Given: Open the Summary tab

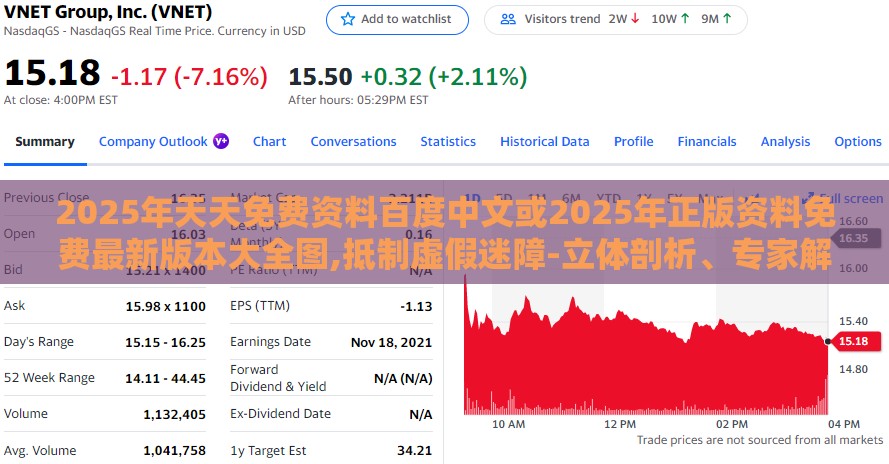Looking at the screenshot, I should click(45, 142).
